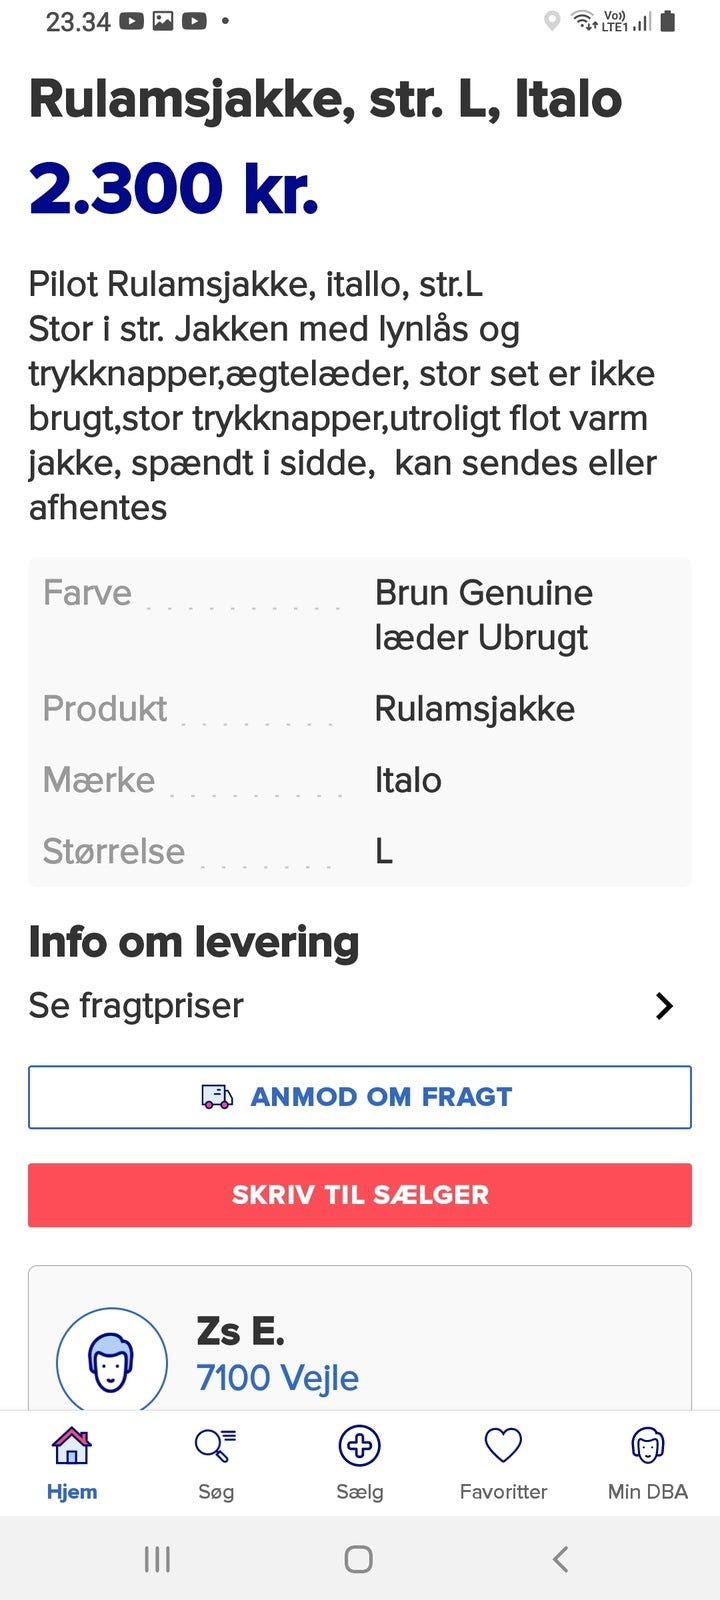
Task: Tap the seller avatar icon
Action: 112,1362
